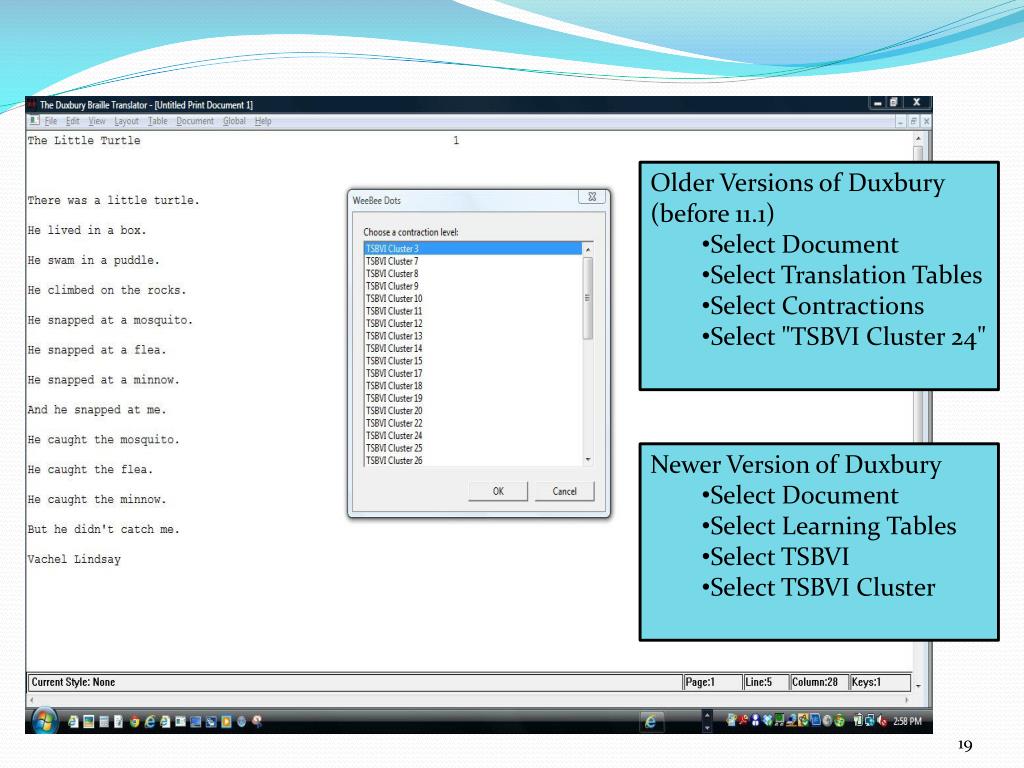
Task: Select "TSBVI Cluster 3" in the list
Action: (x=473, y=249)
